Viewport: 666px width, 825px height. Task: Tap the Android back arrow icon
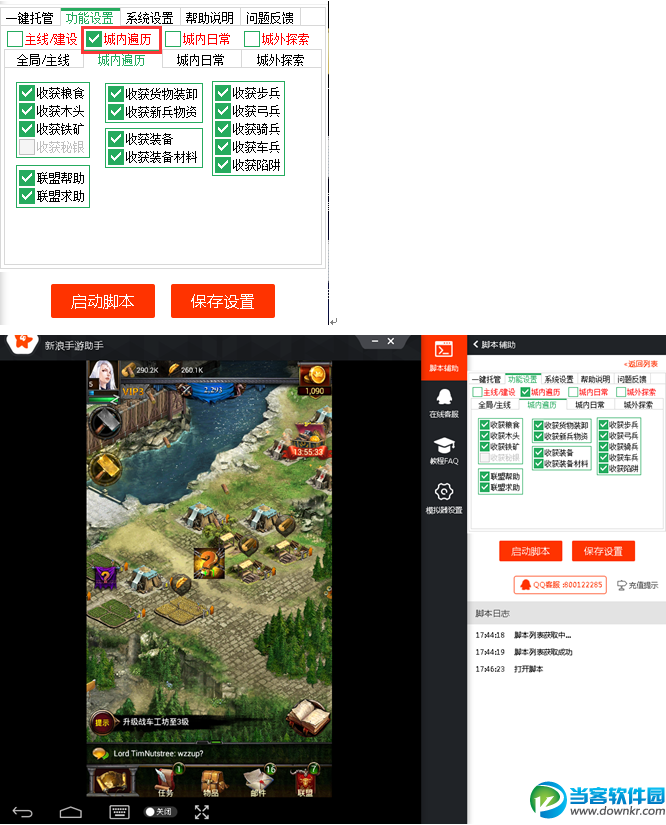23,812
